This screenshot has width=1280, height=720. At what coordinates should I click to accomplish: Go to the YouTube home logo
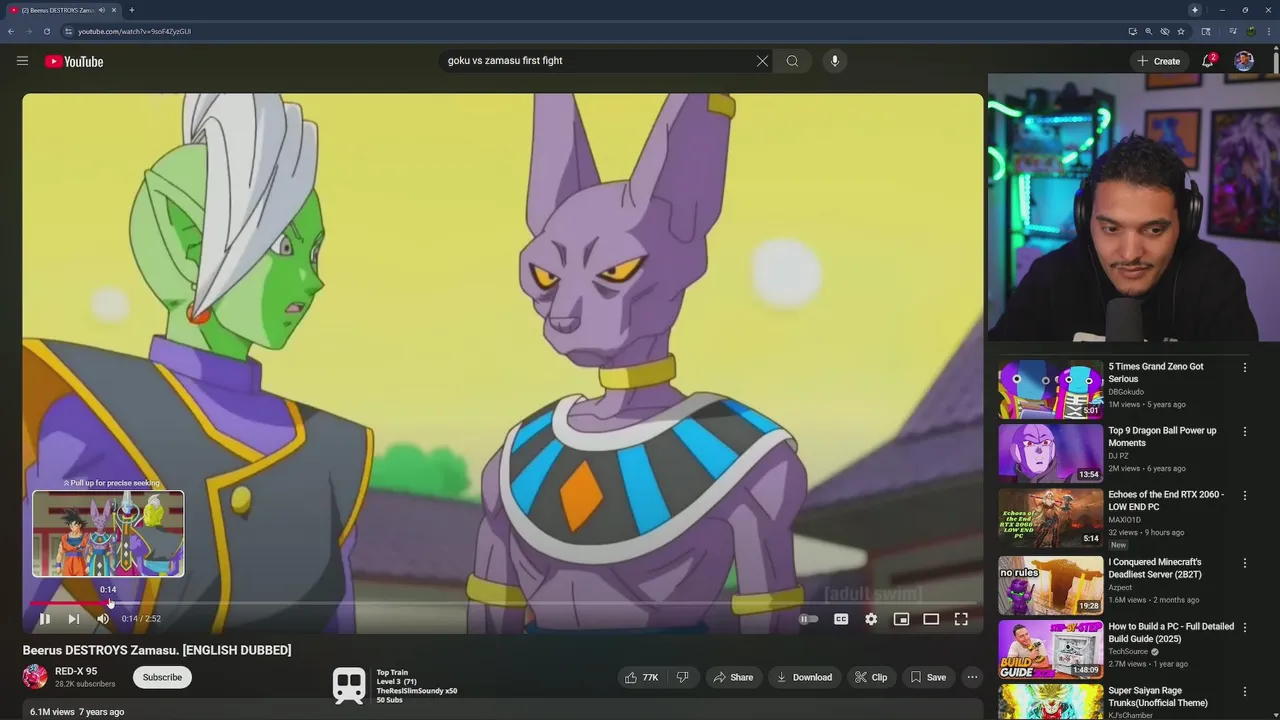click(x=74, y=61)
